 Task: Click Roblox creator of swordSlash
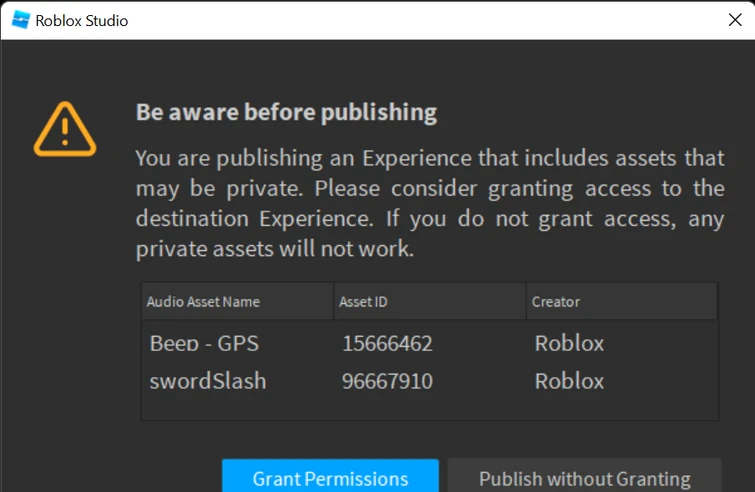point(569,381)
